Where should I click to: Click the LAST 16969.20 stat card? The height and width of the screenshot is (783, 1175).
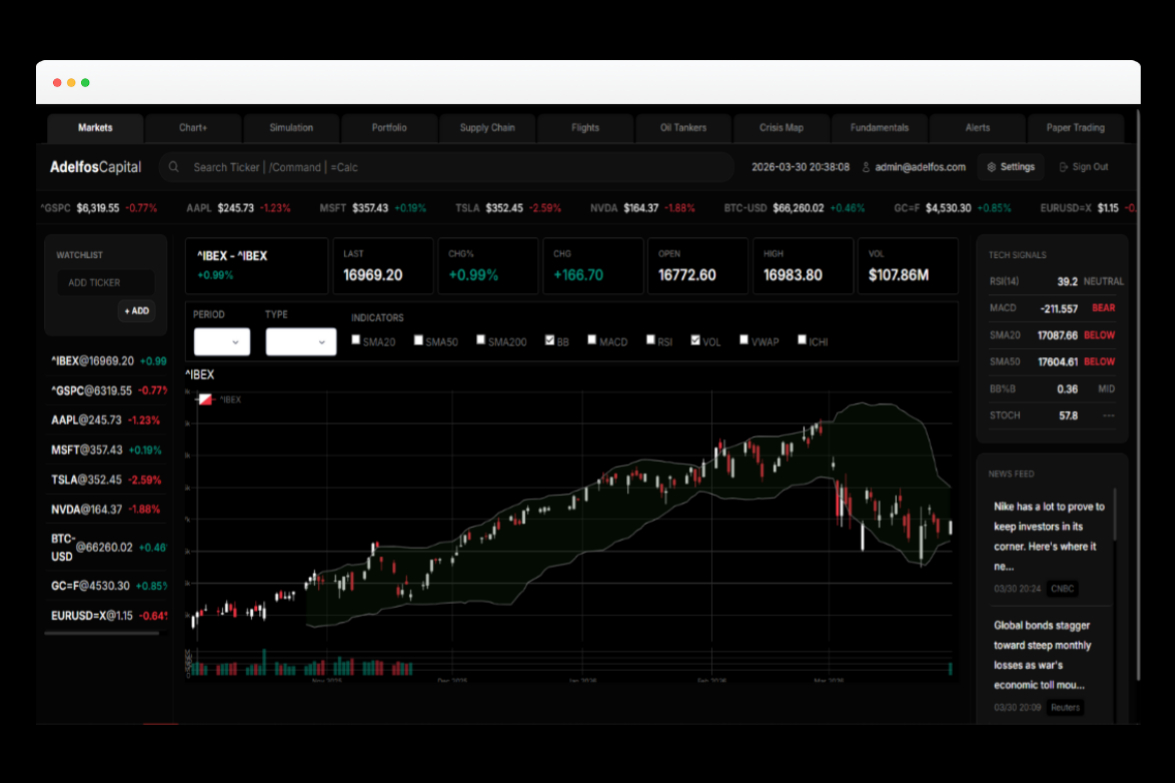[383, 265]
